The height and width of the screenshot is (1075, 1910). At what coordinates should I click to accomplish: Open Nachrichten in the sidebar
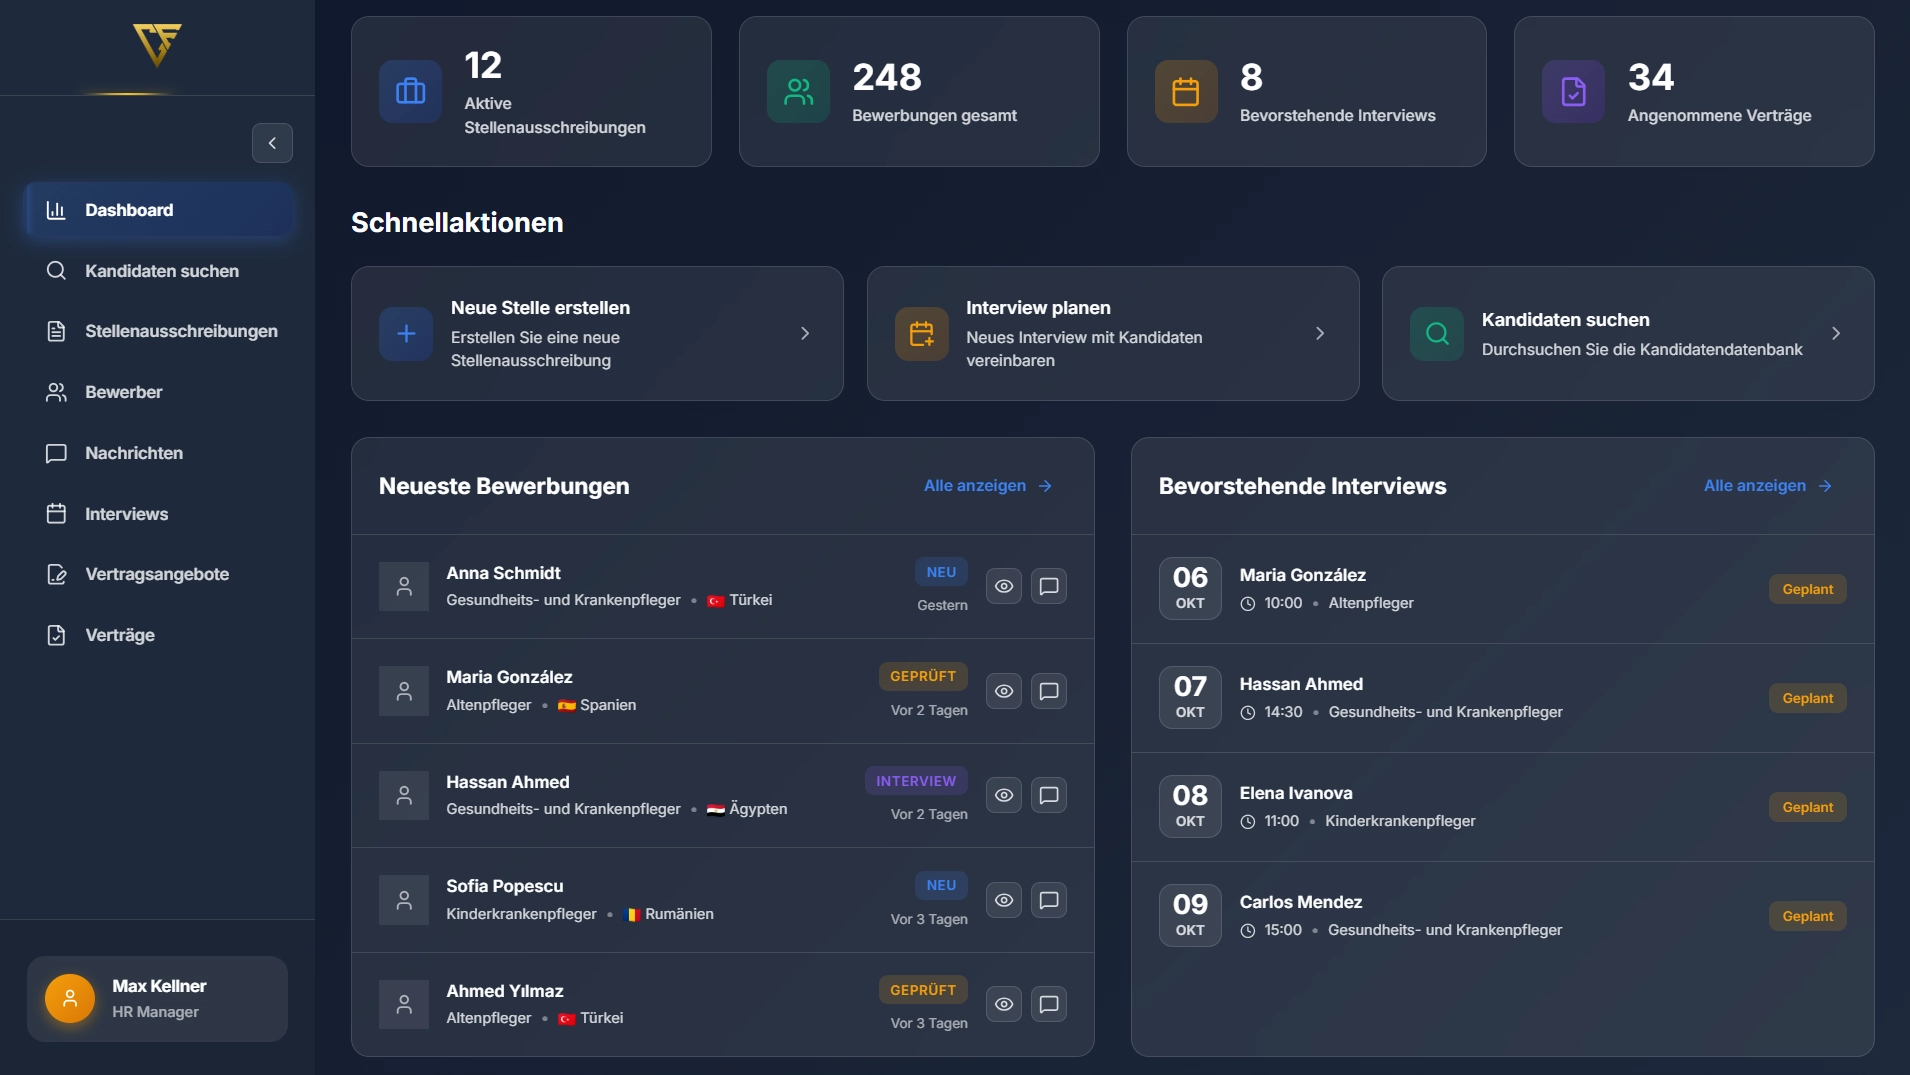tap(134, 453)
